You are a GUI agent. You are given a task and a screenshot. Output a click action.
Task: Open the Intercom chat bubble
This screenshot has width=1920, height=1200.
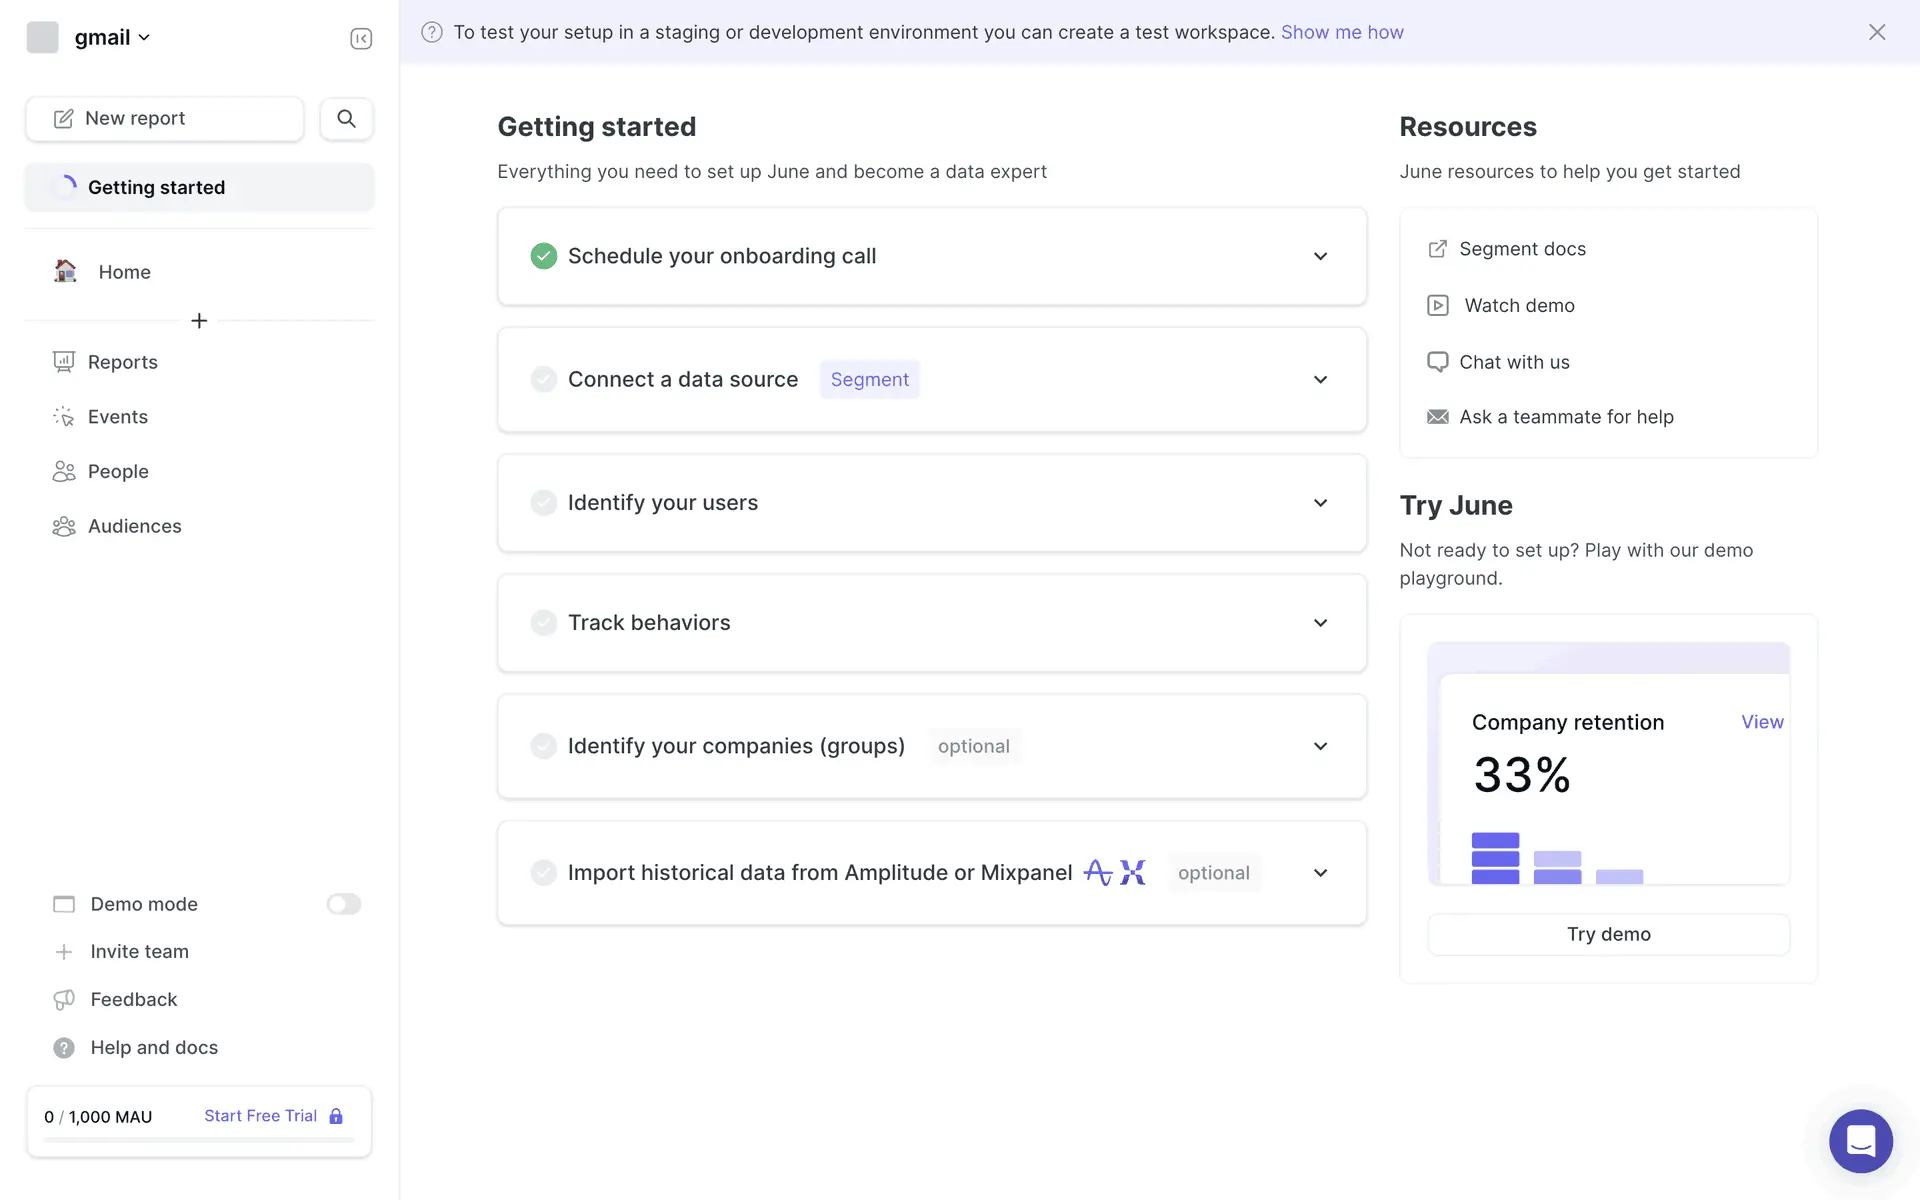point(1860,1140)
